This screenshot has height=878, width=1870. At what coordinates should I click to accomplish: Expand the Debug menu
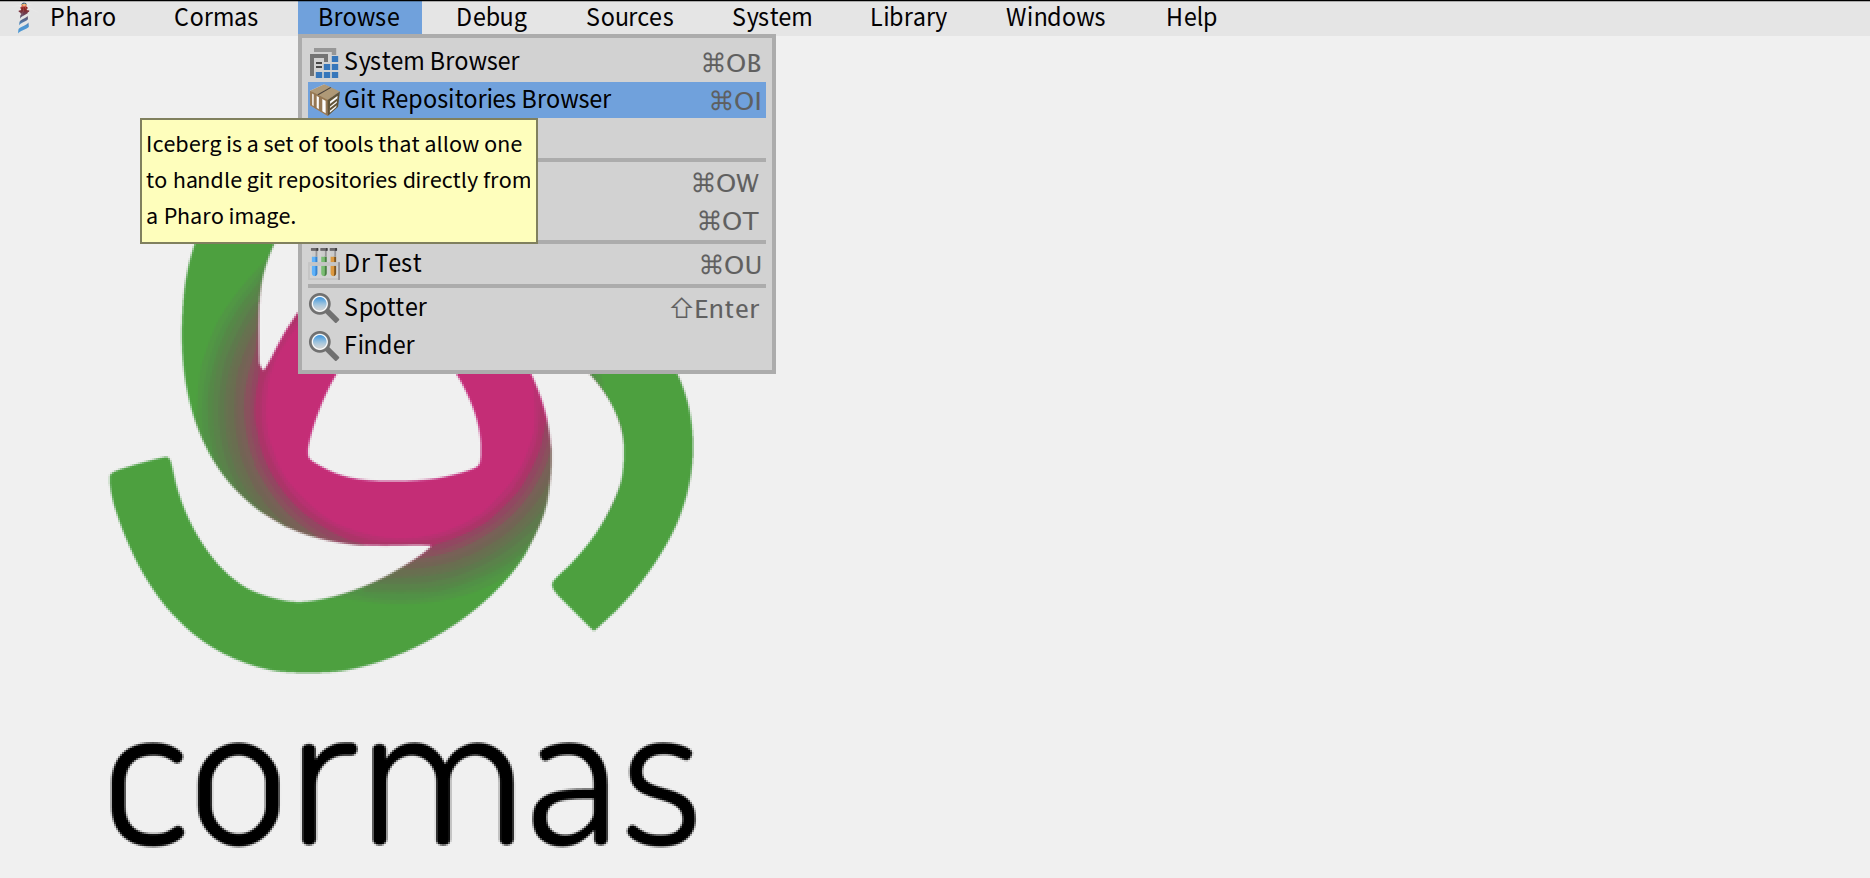point(491,18)
